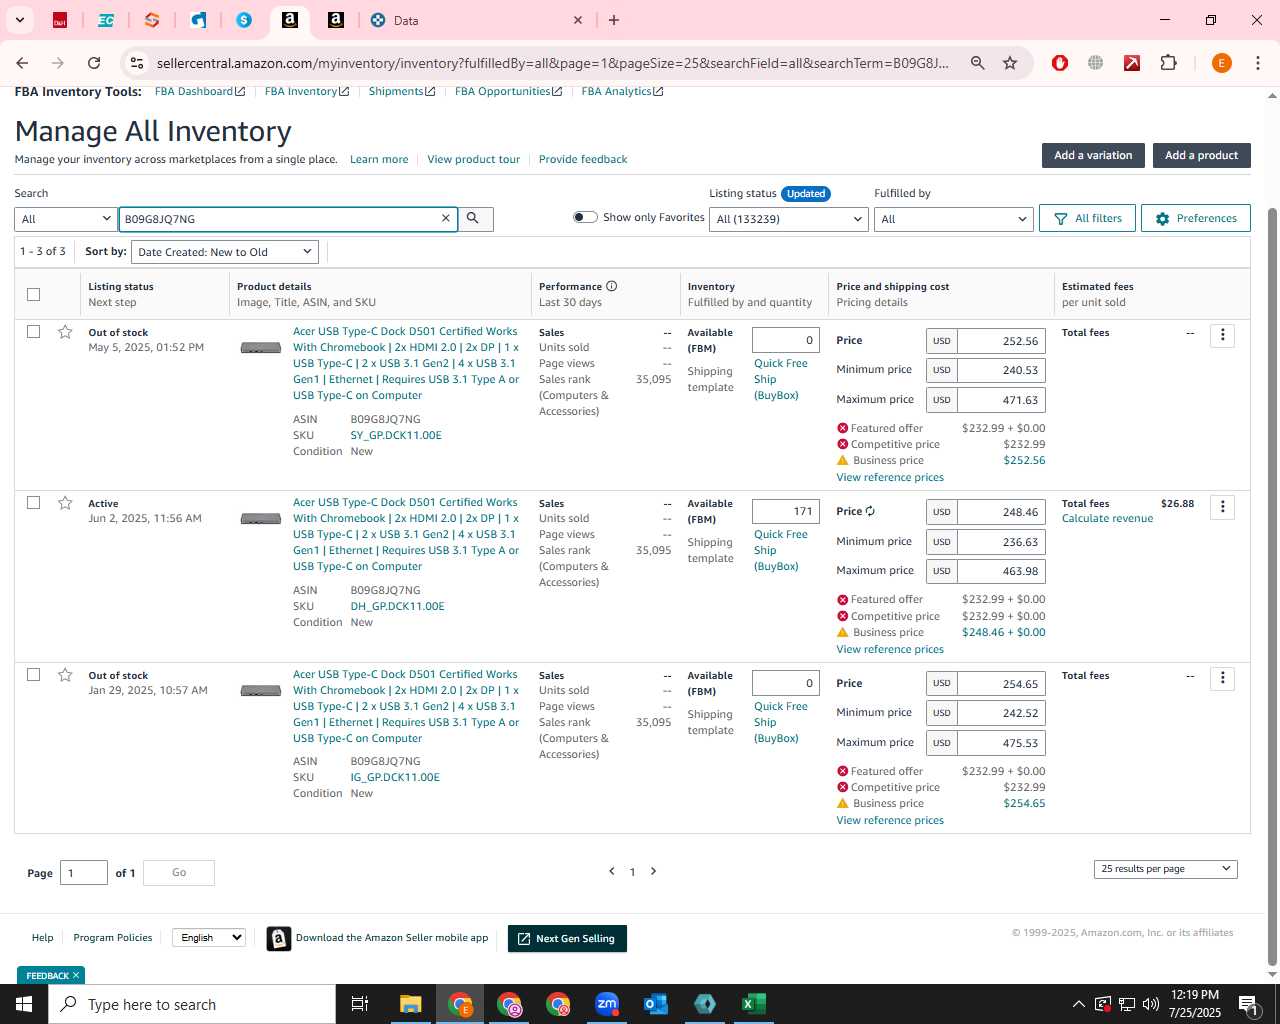
Task: Open a new browser tab with the plus icon
Action: [x=614, y=20]
